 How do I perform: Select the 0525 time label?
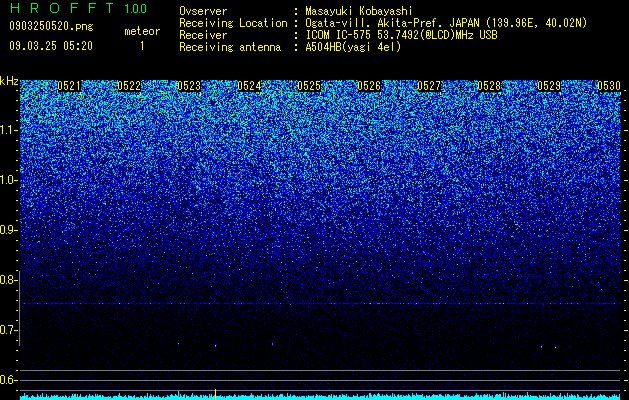click(309, 86)
